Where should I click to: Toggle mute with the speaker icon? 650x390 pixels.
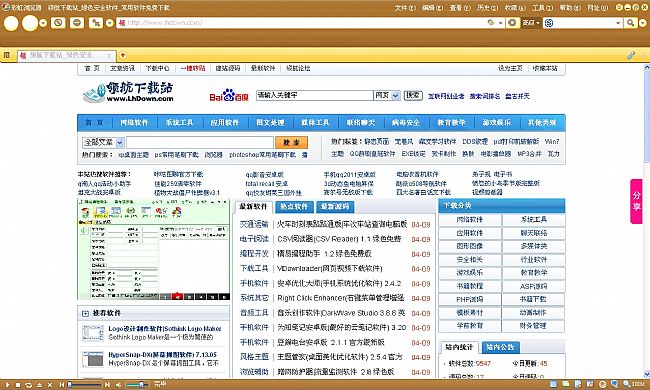pyautogui.click(x=118, y=385)
